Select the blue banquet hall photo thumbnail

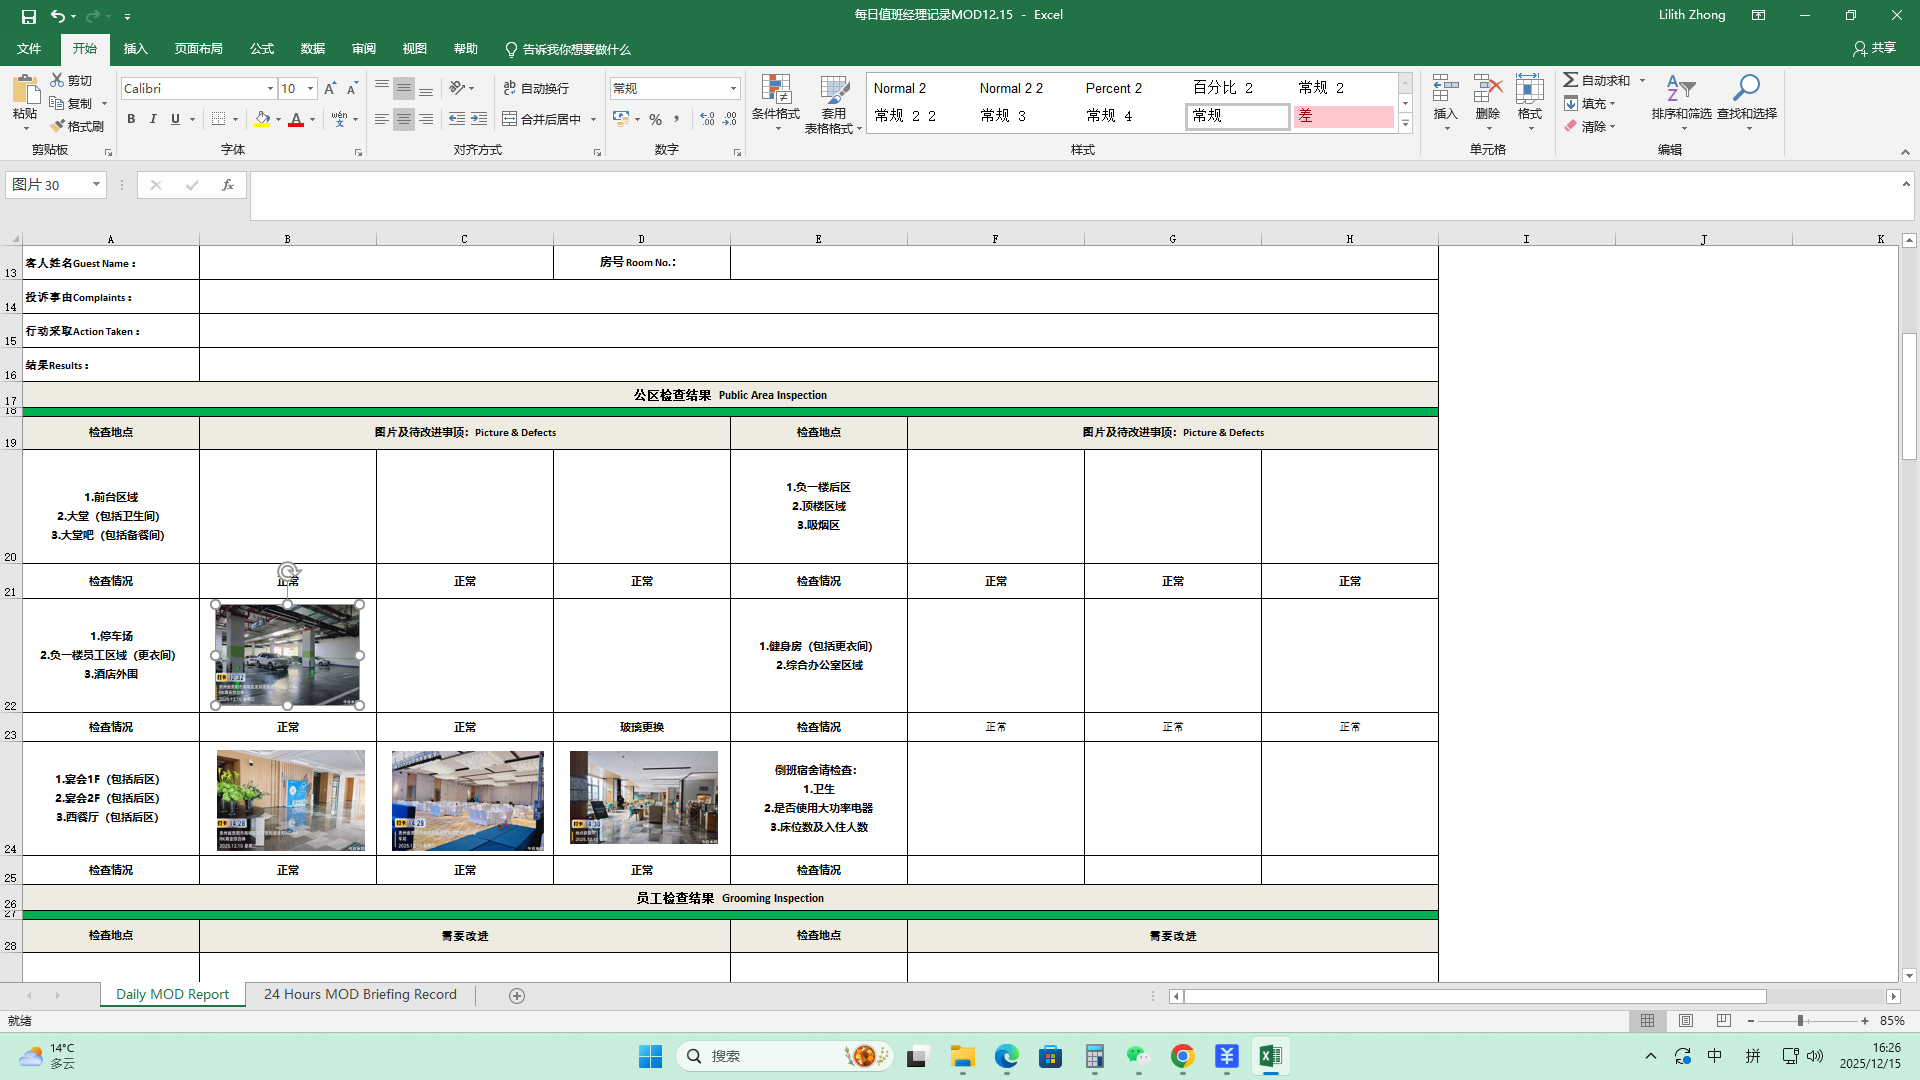tap(467, 800)
